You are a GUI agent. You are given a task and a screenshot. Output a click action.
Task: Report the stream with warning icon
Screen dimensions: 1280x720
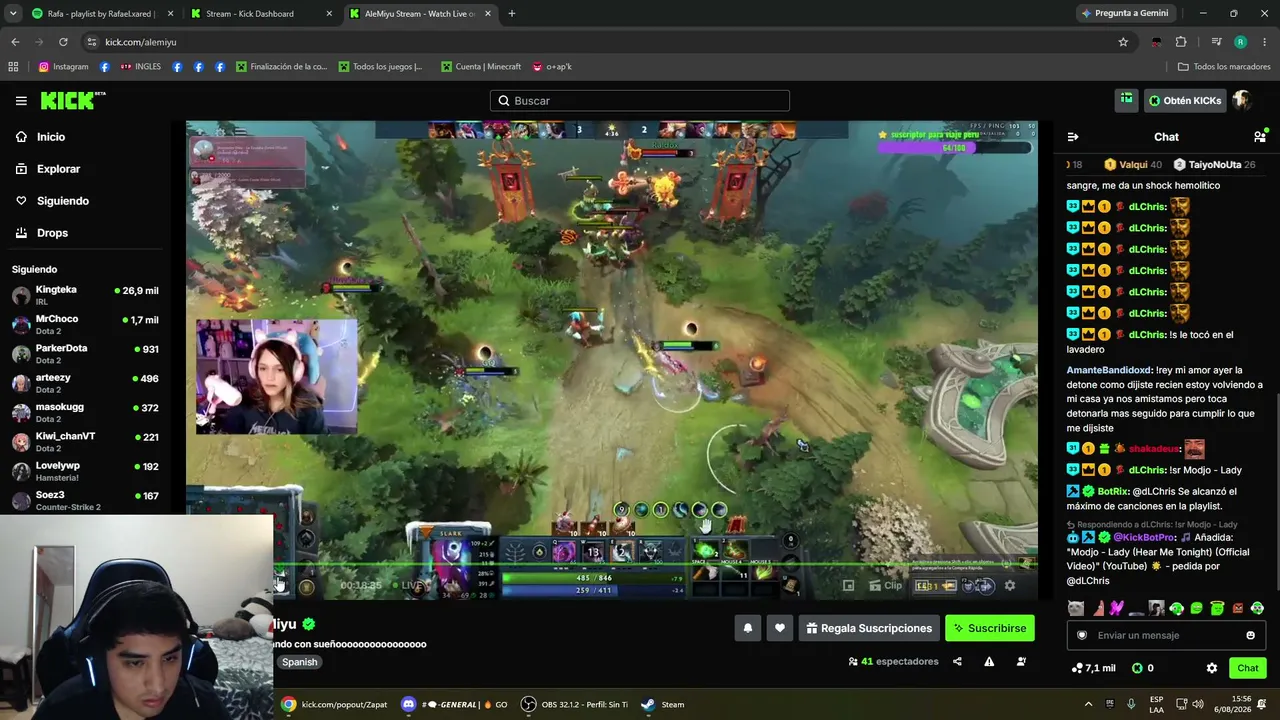989,661
